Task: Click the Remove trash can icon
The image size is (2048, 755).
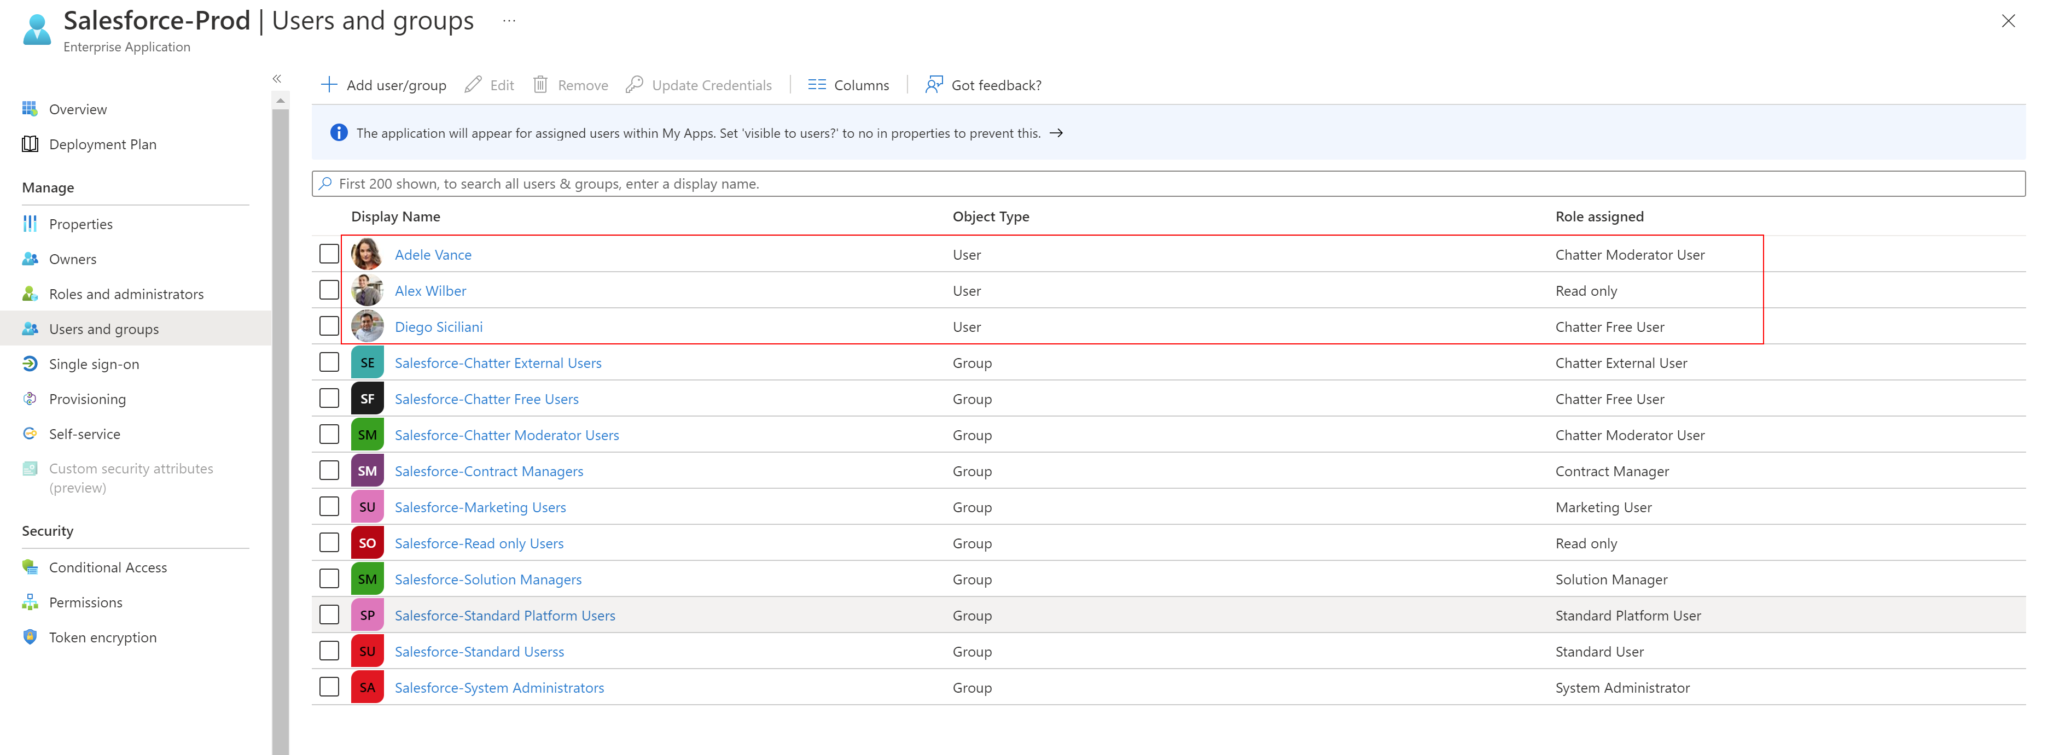Action: tap(540, 85)
